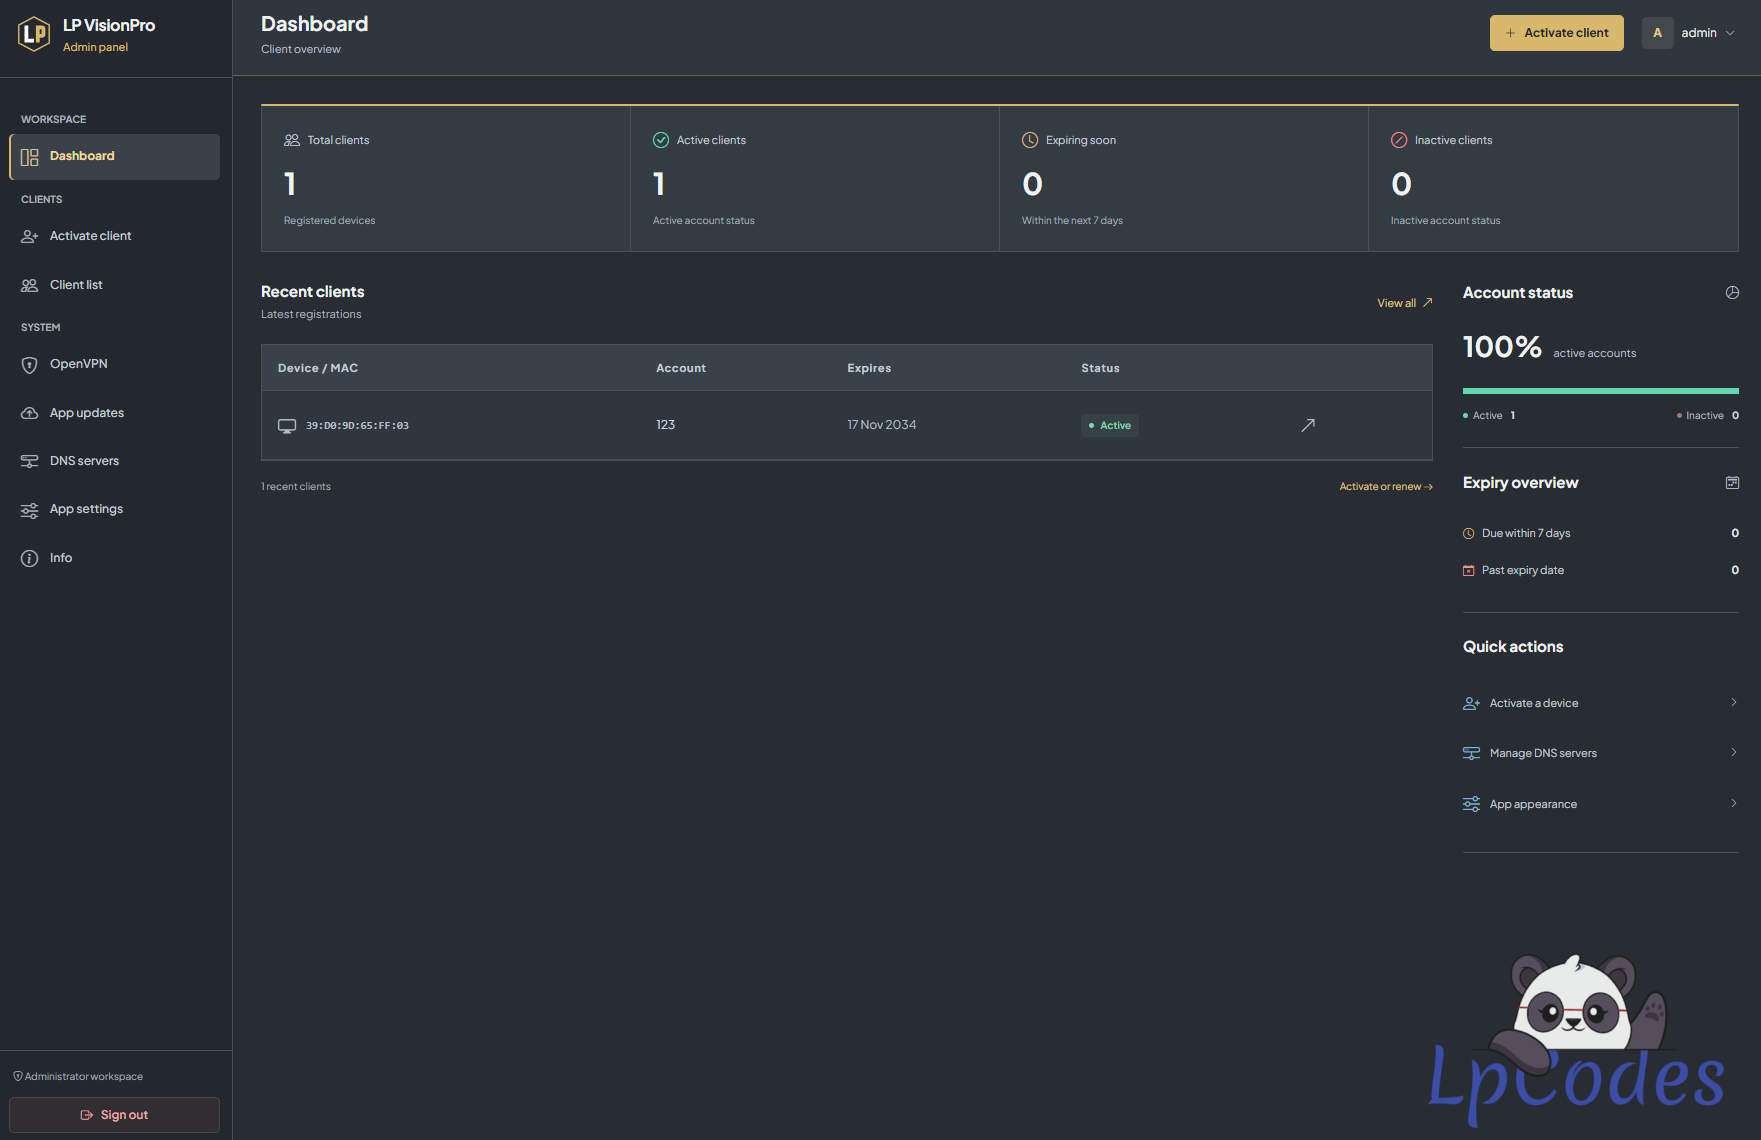Click the LP VisionPro logo icon
This screenshot has height=1140, width=1761.
34,34
